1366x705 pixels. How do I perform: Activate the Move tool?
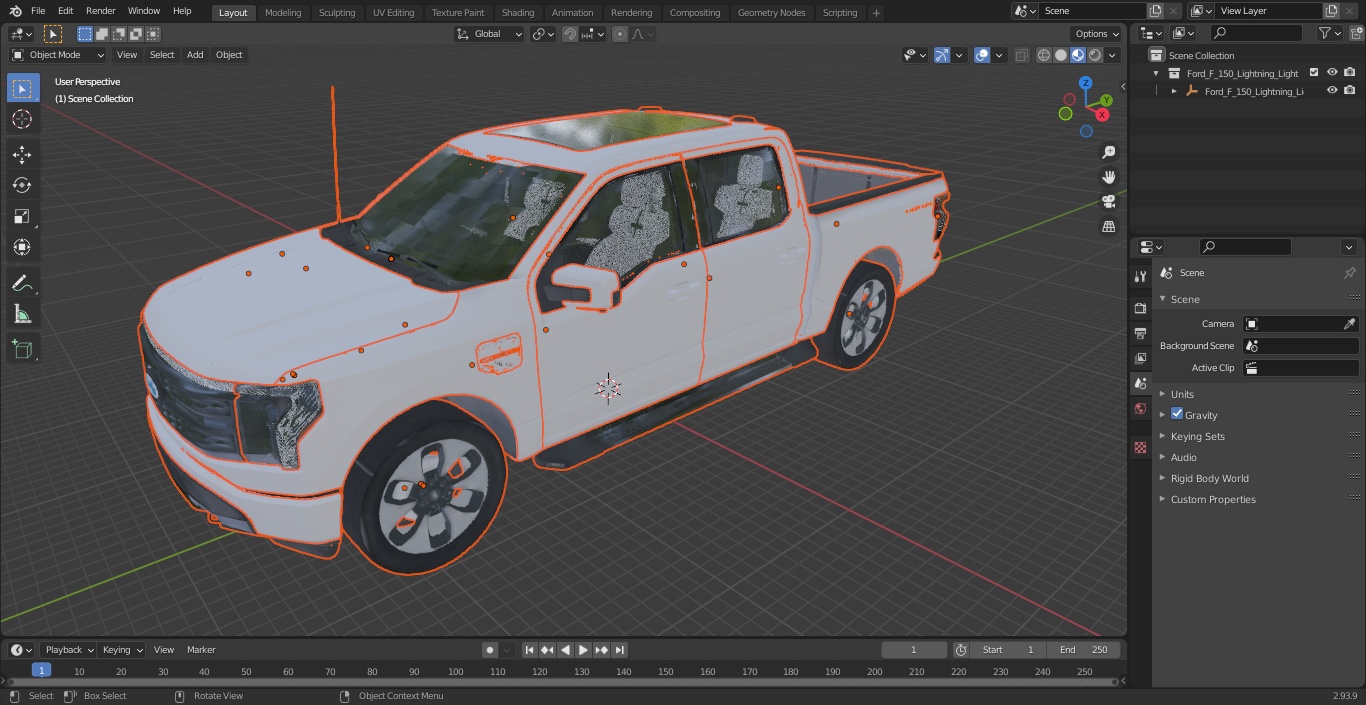[x=22, y=154]
